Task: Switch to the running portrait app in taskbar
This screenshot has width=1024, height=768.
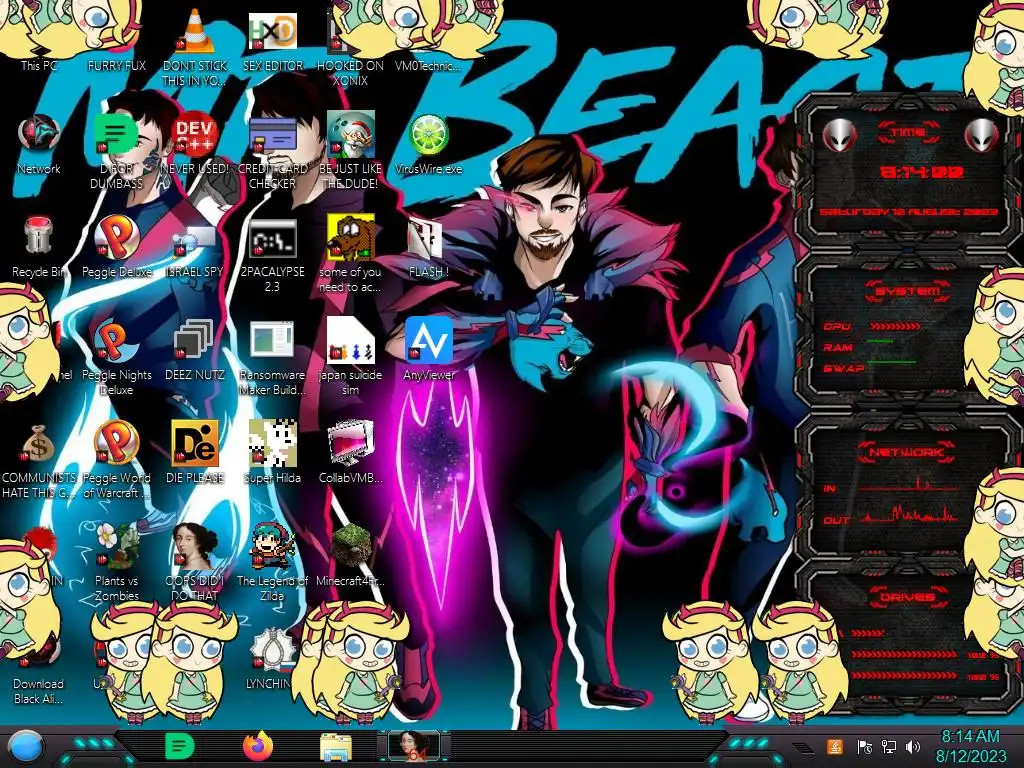Action: click(x=414, y=747)
